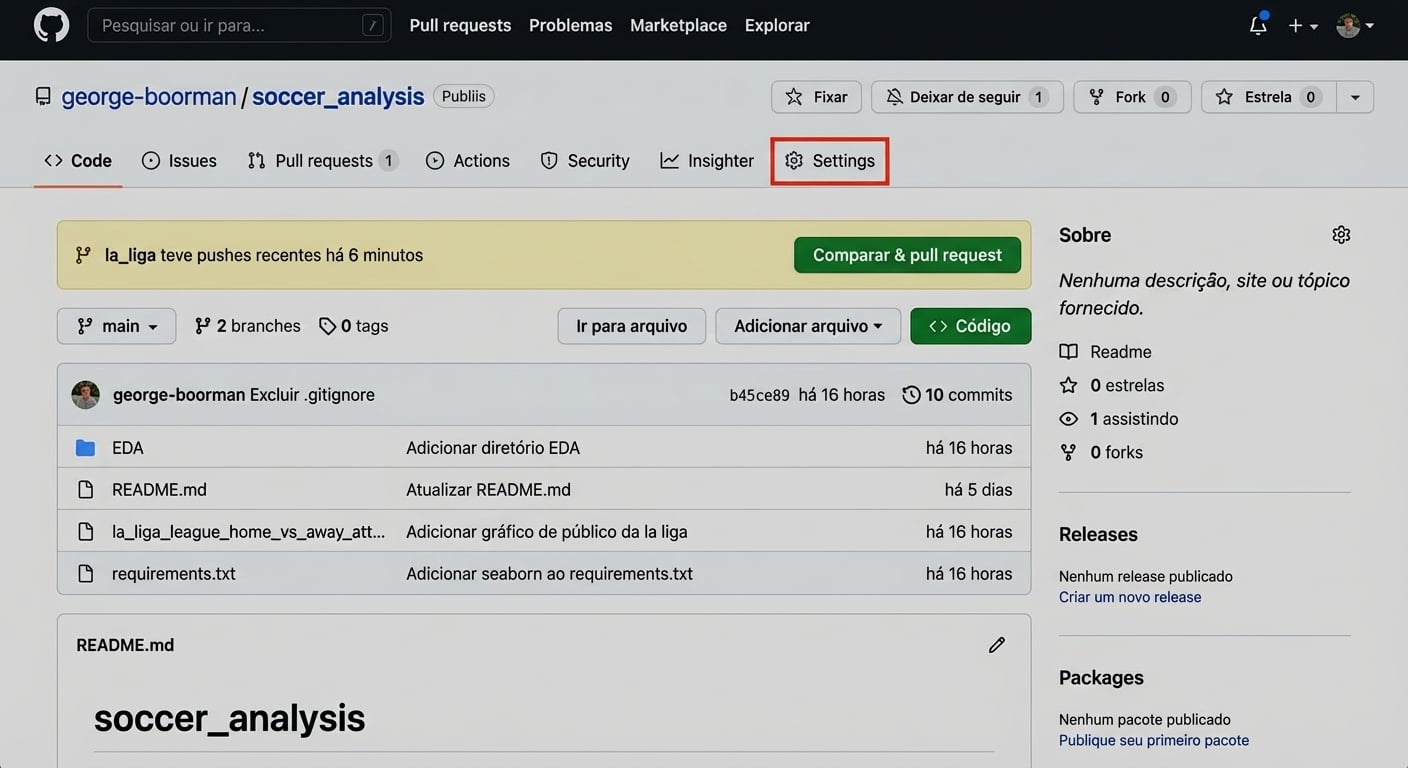Open commit 'Adicionar diretório EDA'
This screenshot has width=1408, height=768.
point(493,448)
